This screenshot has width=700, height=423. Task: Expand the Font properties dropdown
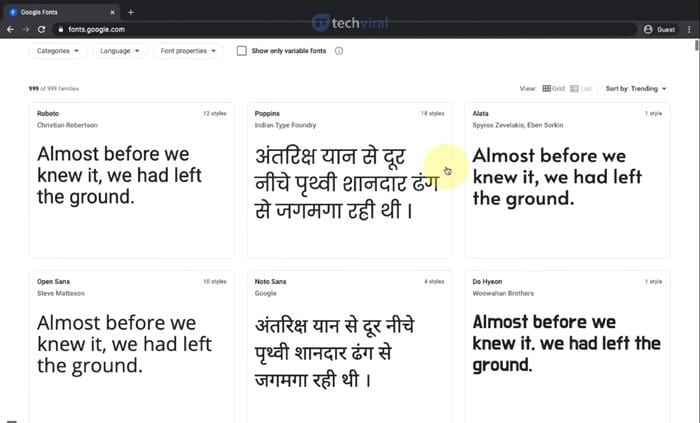pyautogui.click(x=188, y=51)
